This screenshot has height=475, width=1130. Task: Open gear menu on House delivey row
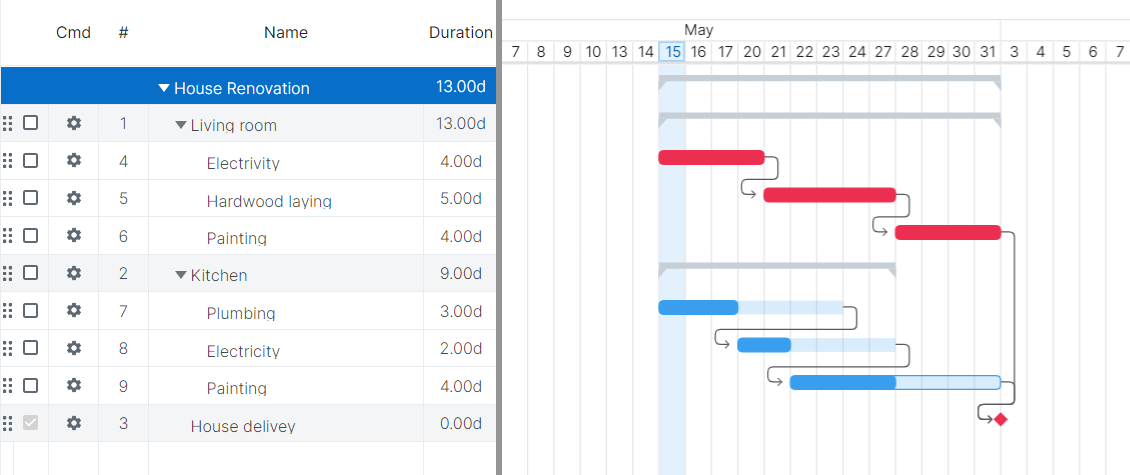[x=73, y=423]
